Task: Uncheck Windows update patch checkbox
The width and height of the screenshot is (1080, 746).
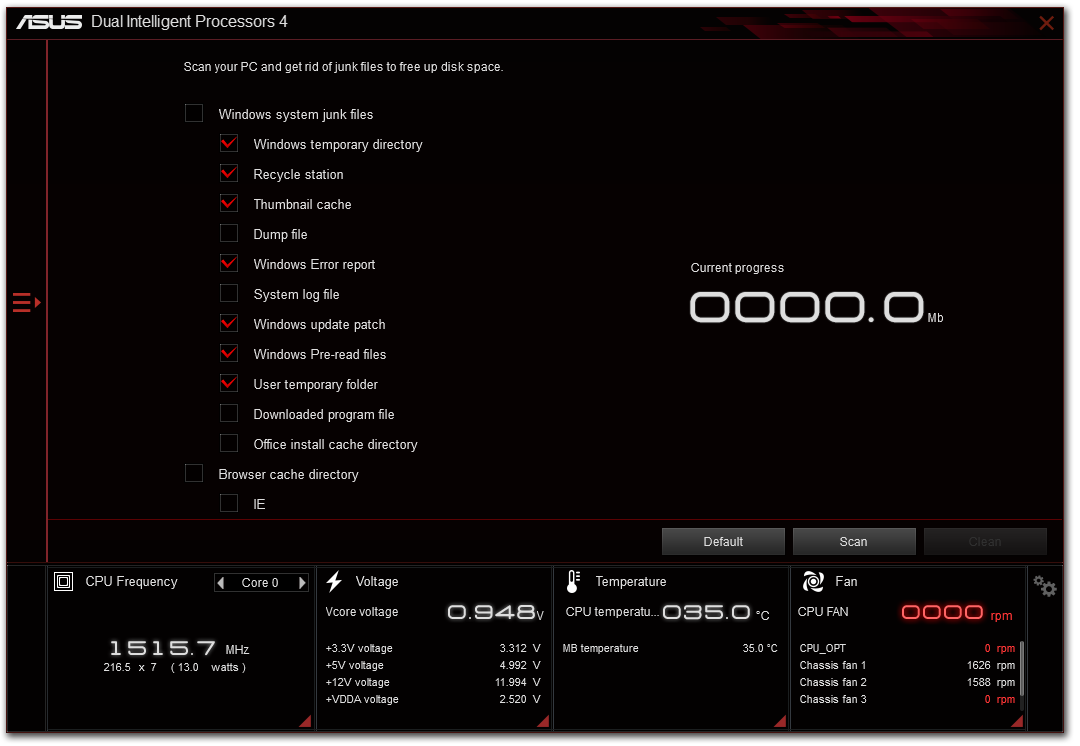Action: coord(229,324)
